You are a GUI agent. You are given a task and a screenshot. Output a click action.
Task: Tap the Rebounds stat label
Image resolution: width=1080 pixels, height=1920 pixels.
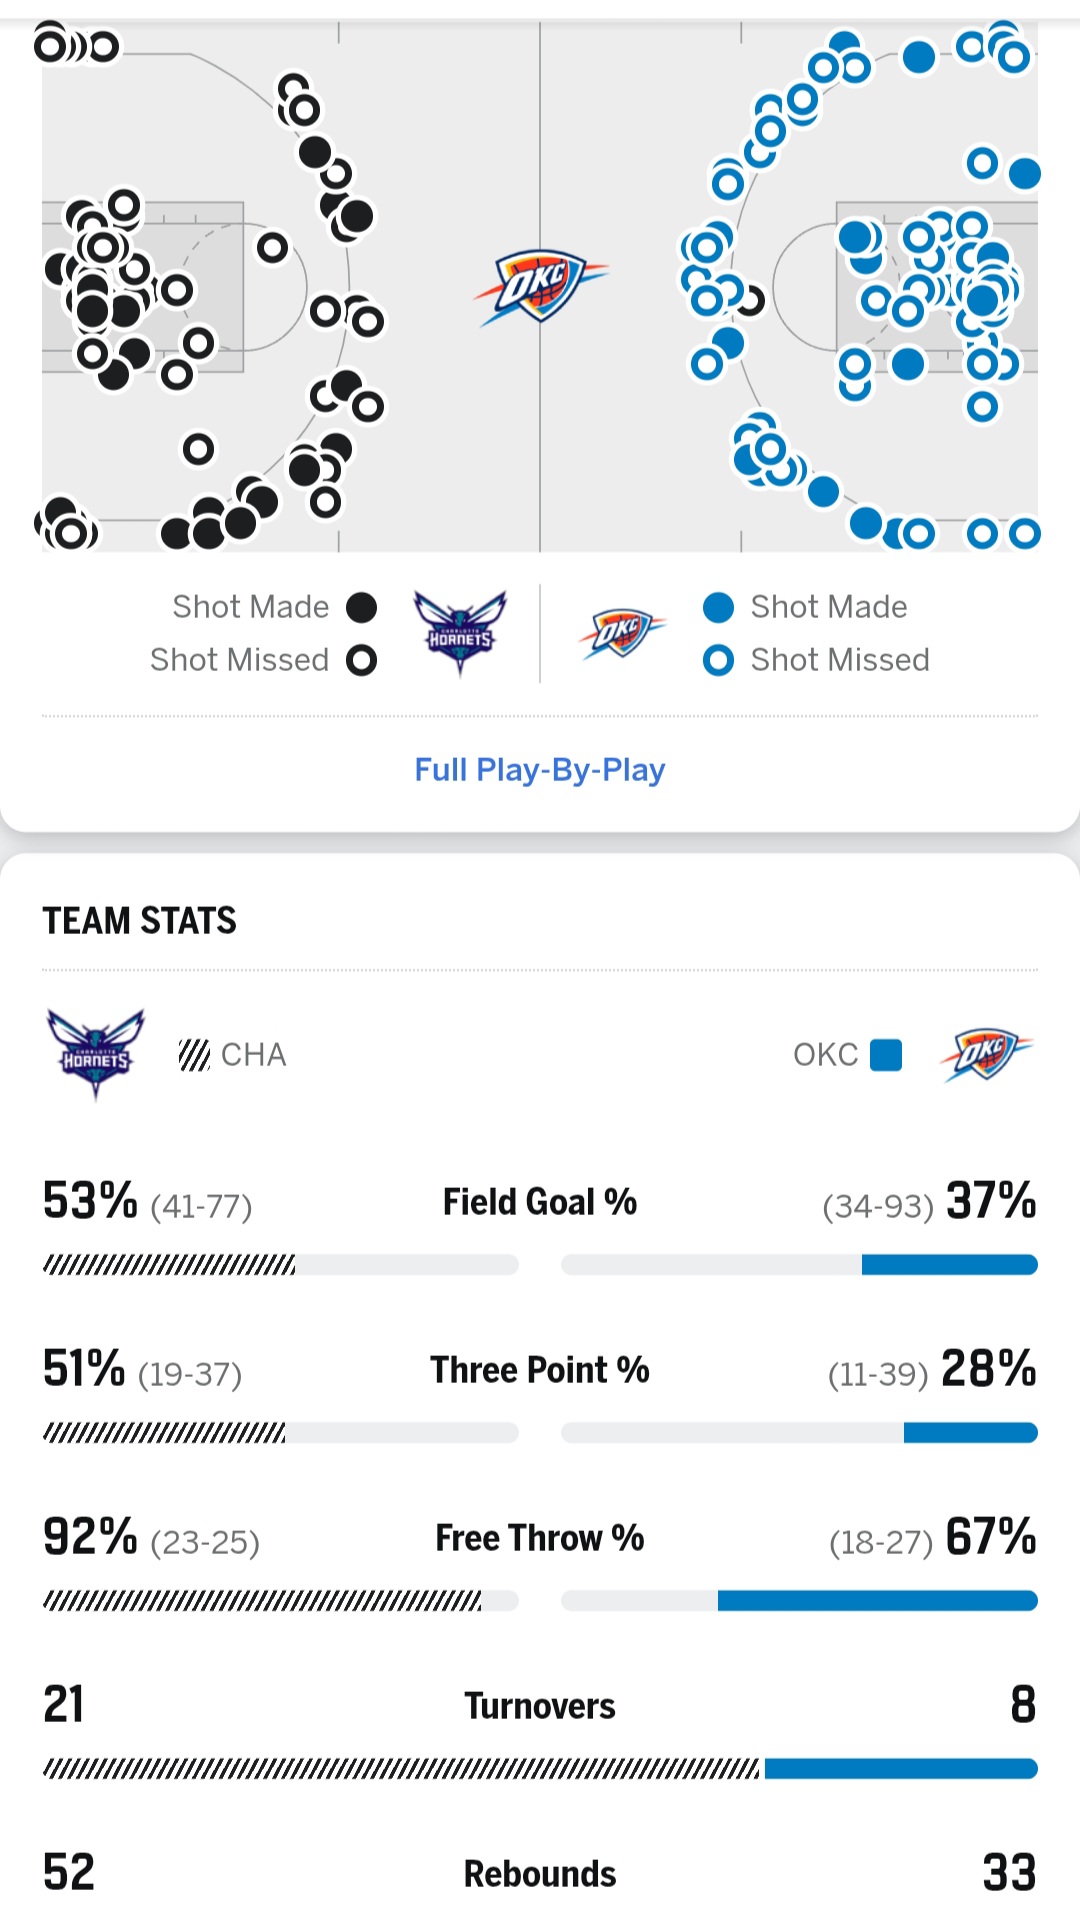540,1874
